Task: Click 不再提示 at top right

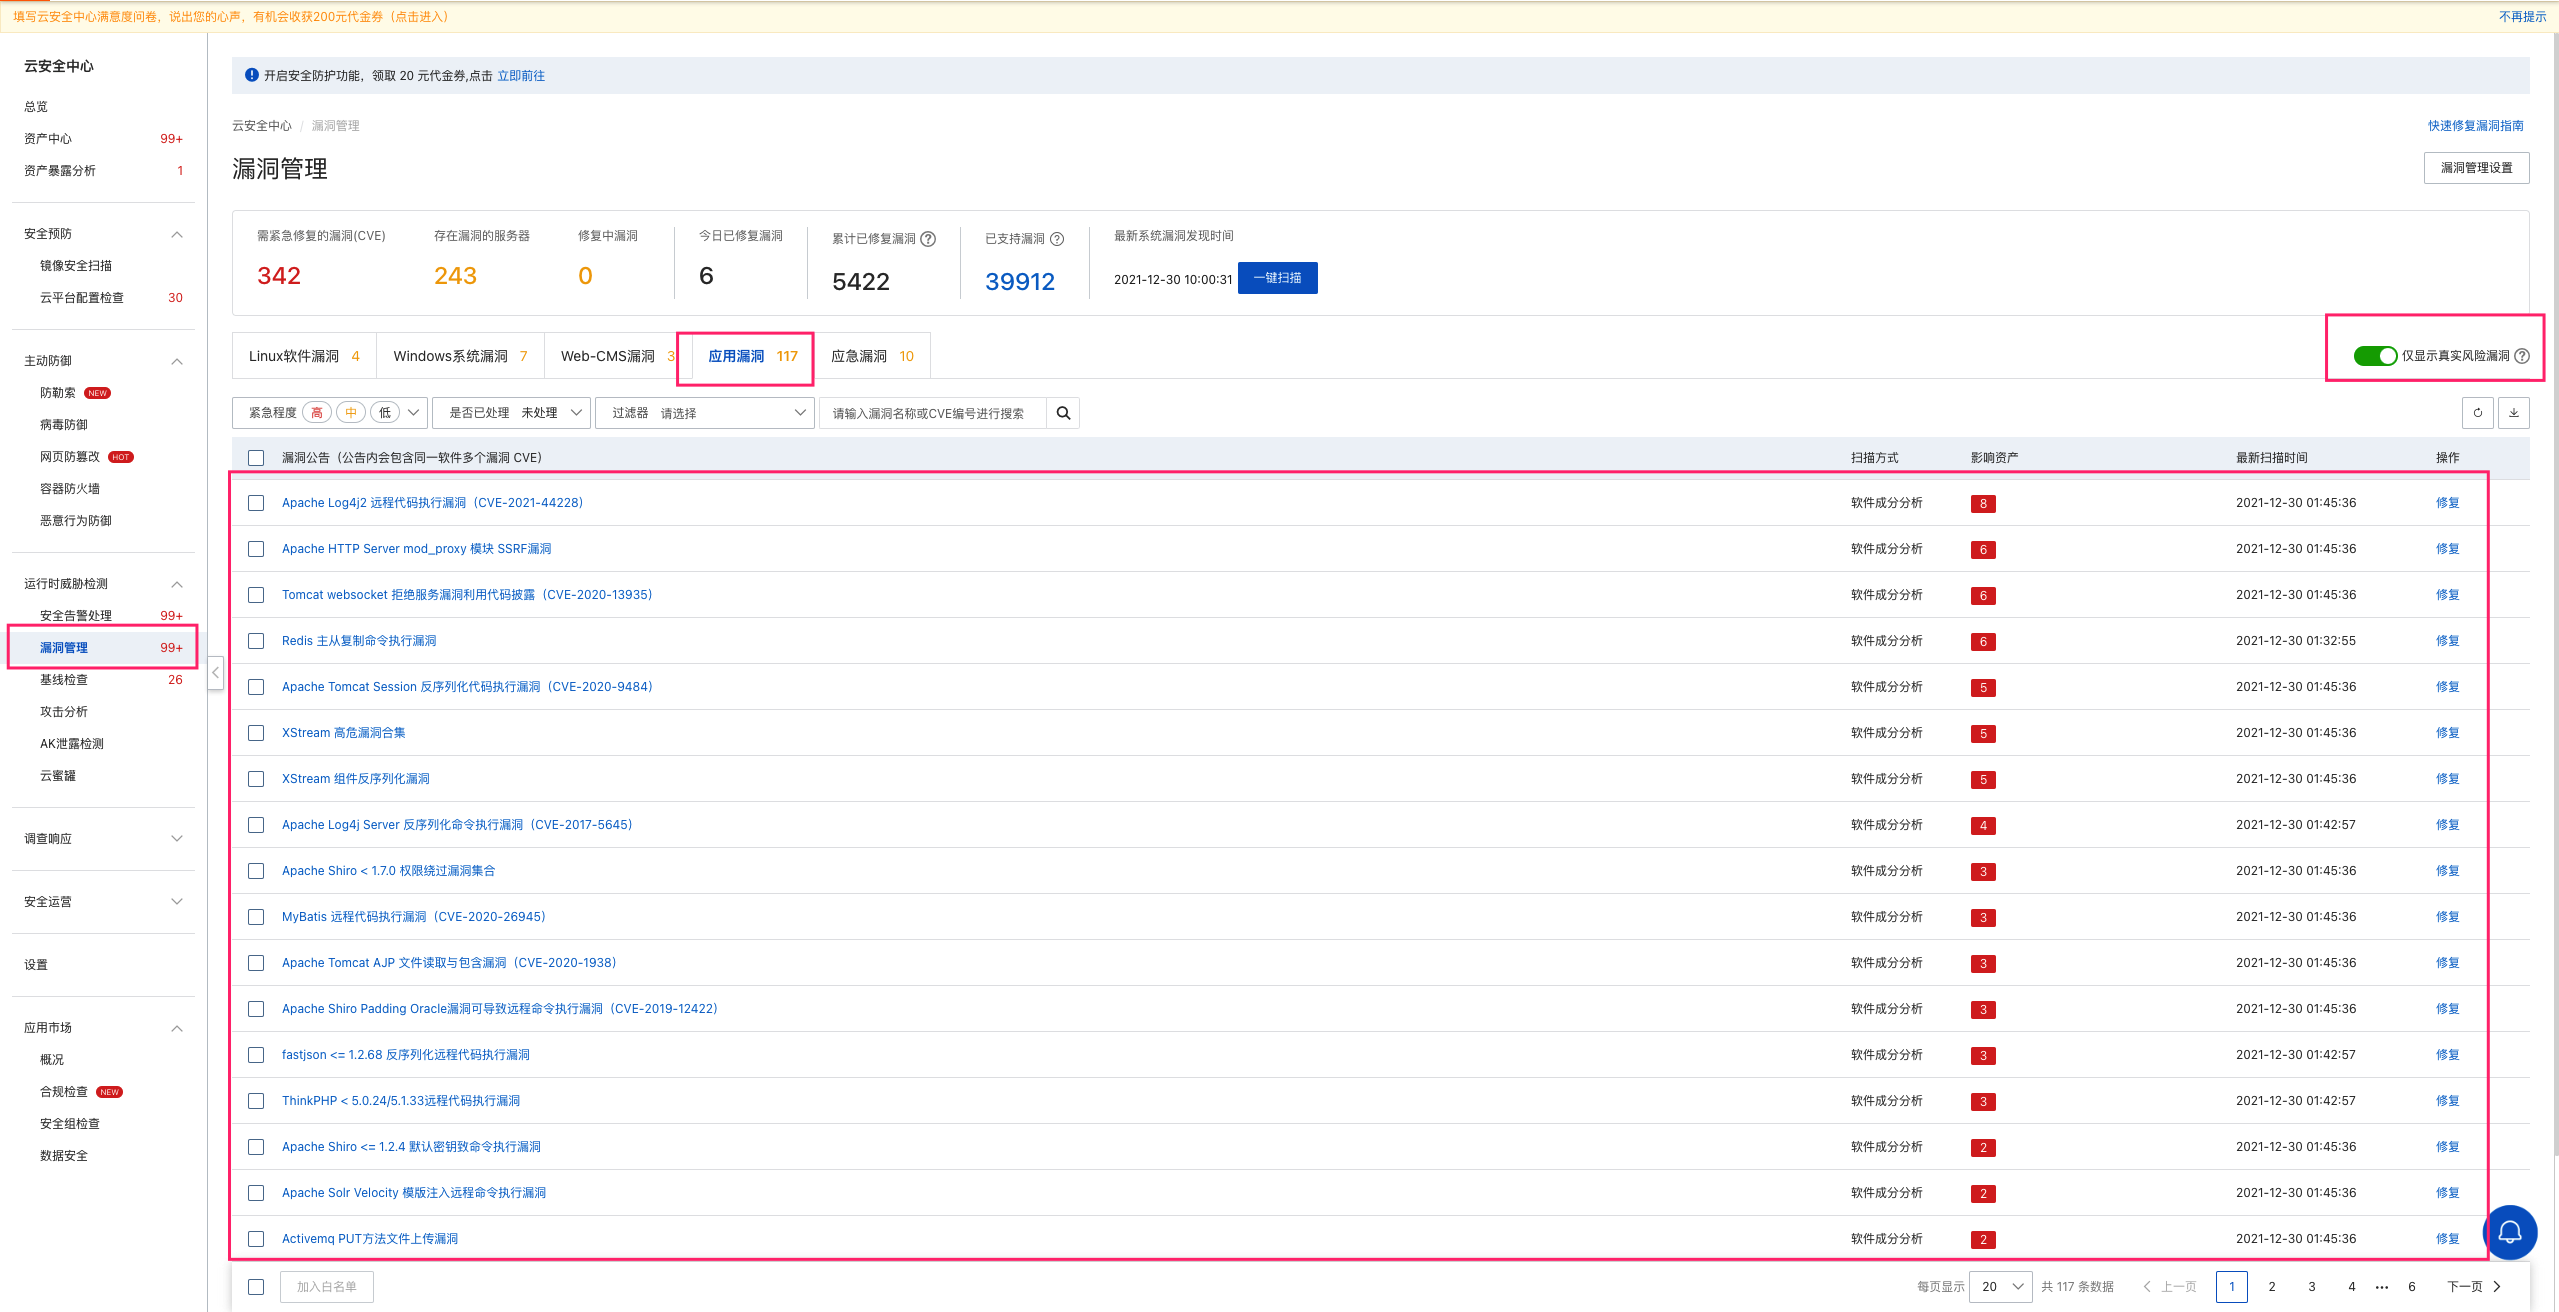Action: (2522, 17)
